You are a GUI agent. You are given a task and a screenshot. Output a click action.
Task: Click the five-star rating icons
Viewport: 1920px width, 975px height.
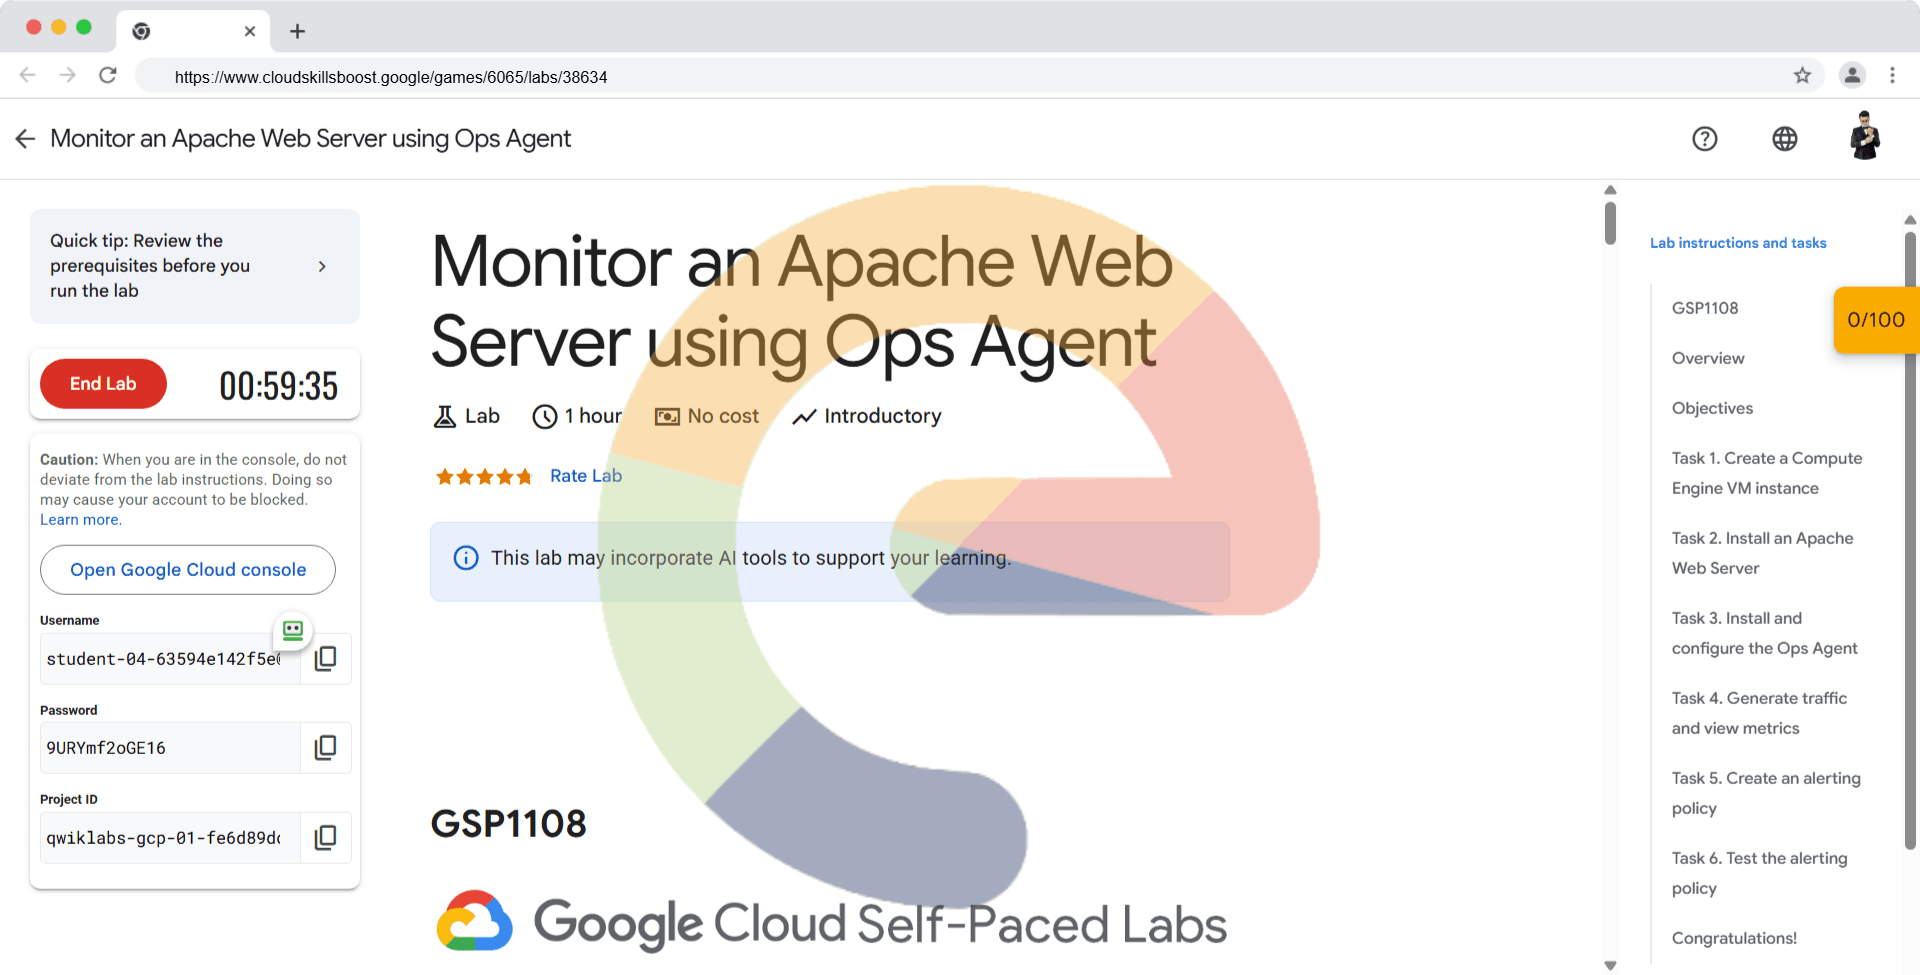(484, 477)
